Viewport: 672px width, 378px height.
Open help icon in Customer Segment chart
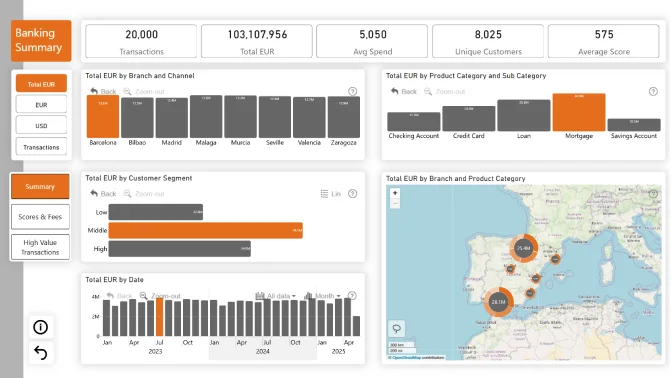352,194
